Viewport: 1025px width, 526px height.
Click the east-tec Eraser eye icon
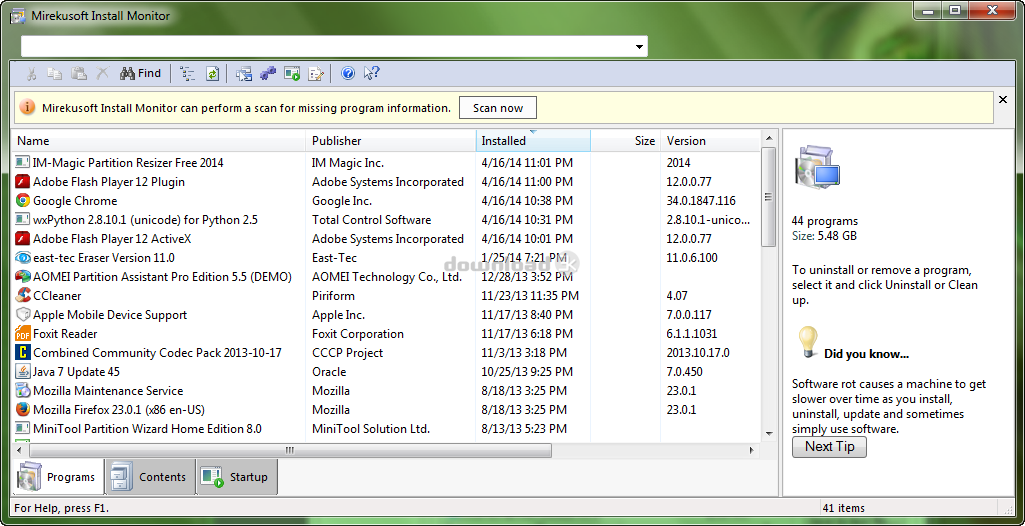[23, 257]
